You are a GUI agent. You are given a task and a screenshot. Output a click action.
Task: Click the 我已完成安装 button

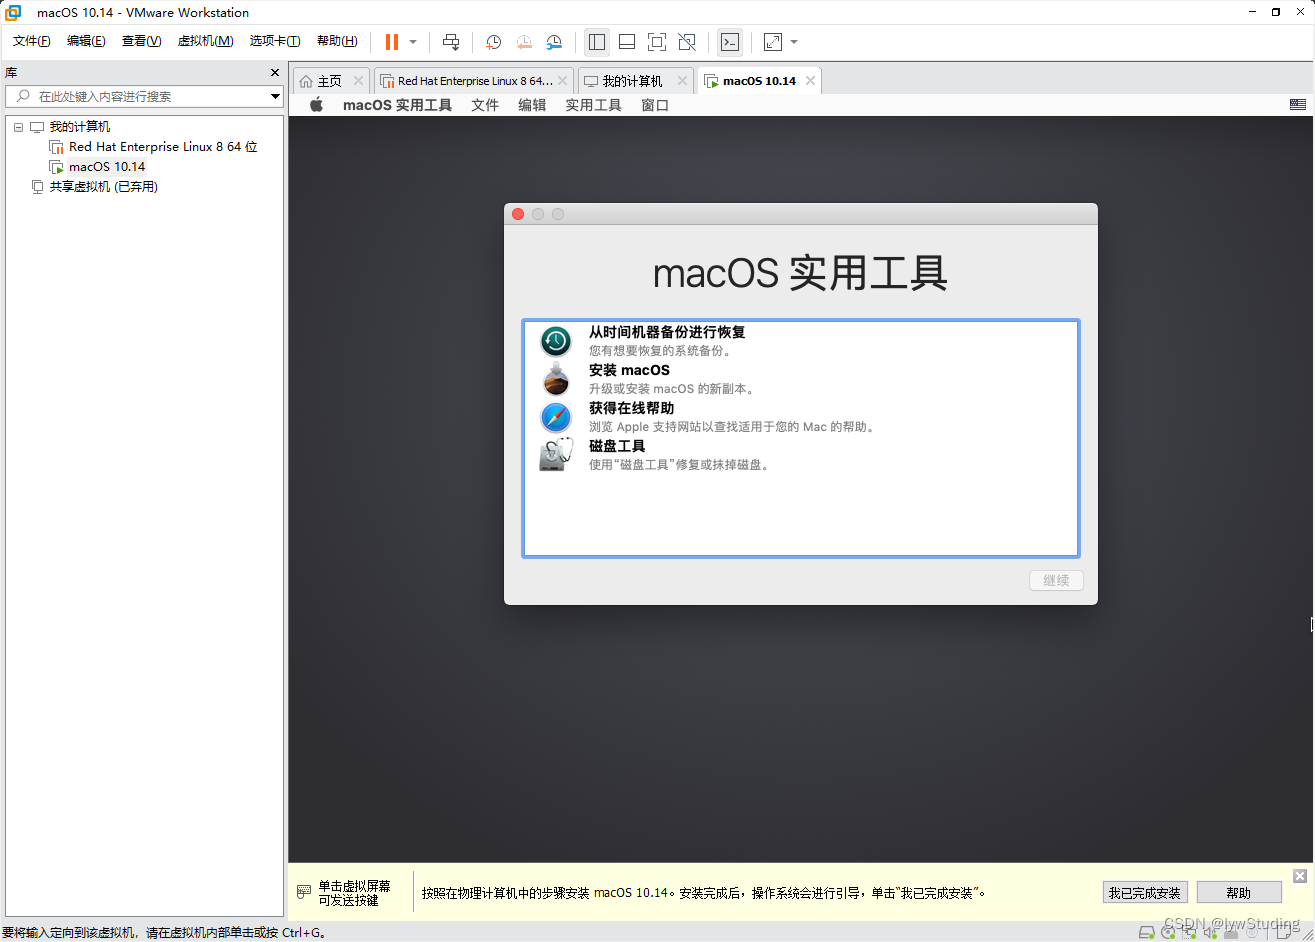click(1144, 893)
